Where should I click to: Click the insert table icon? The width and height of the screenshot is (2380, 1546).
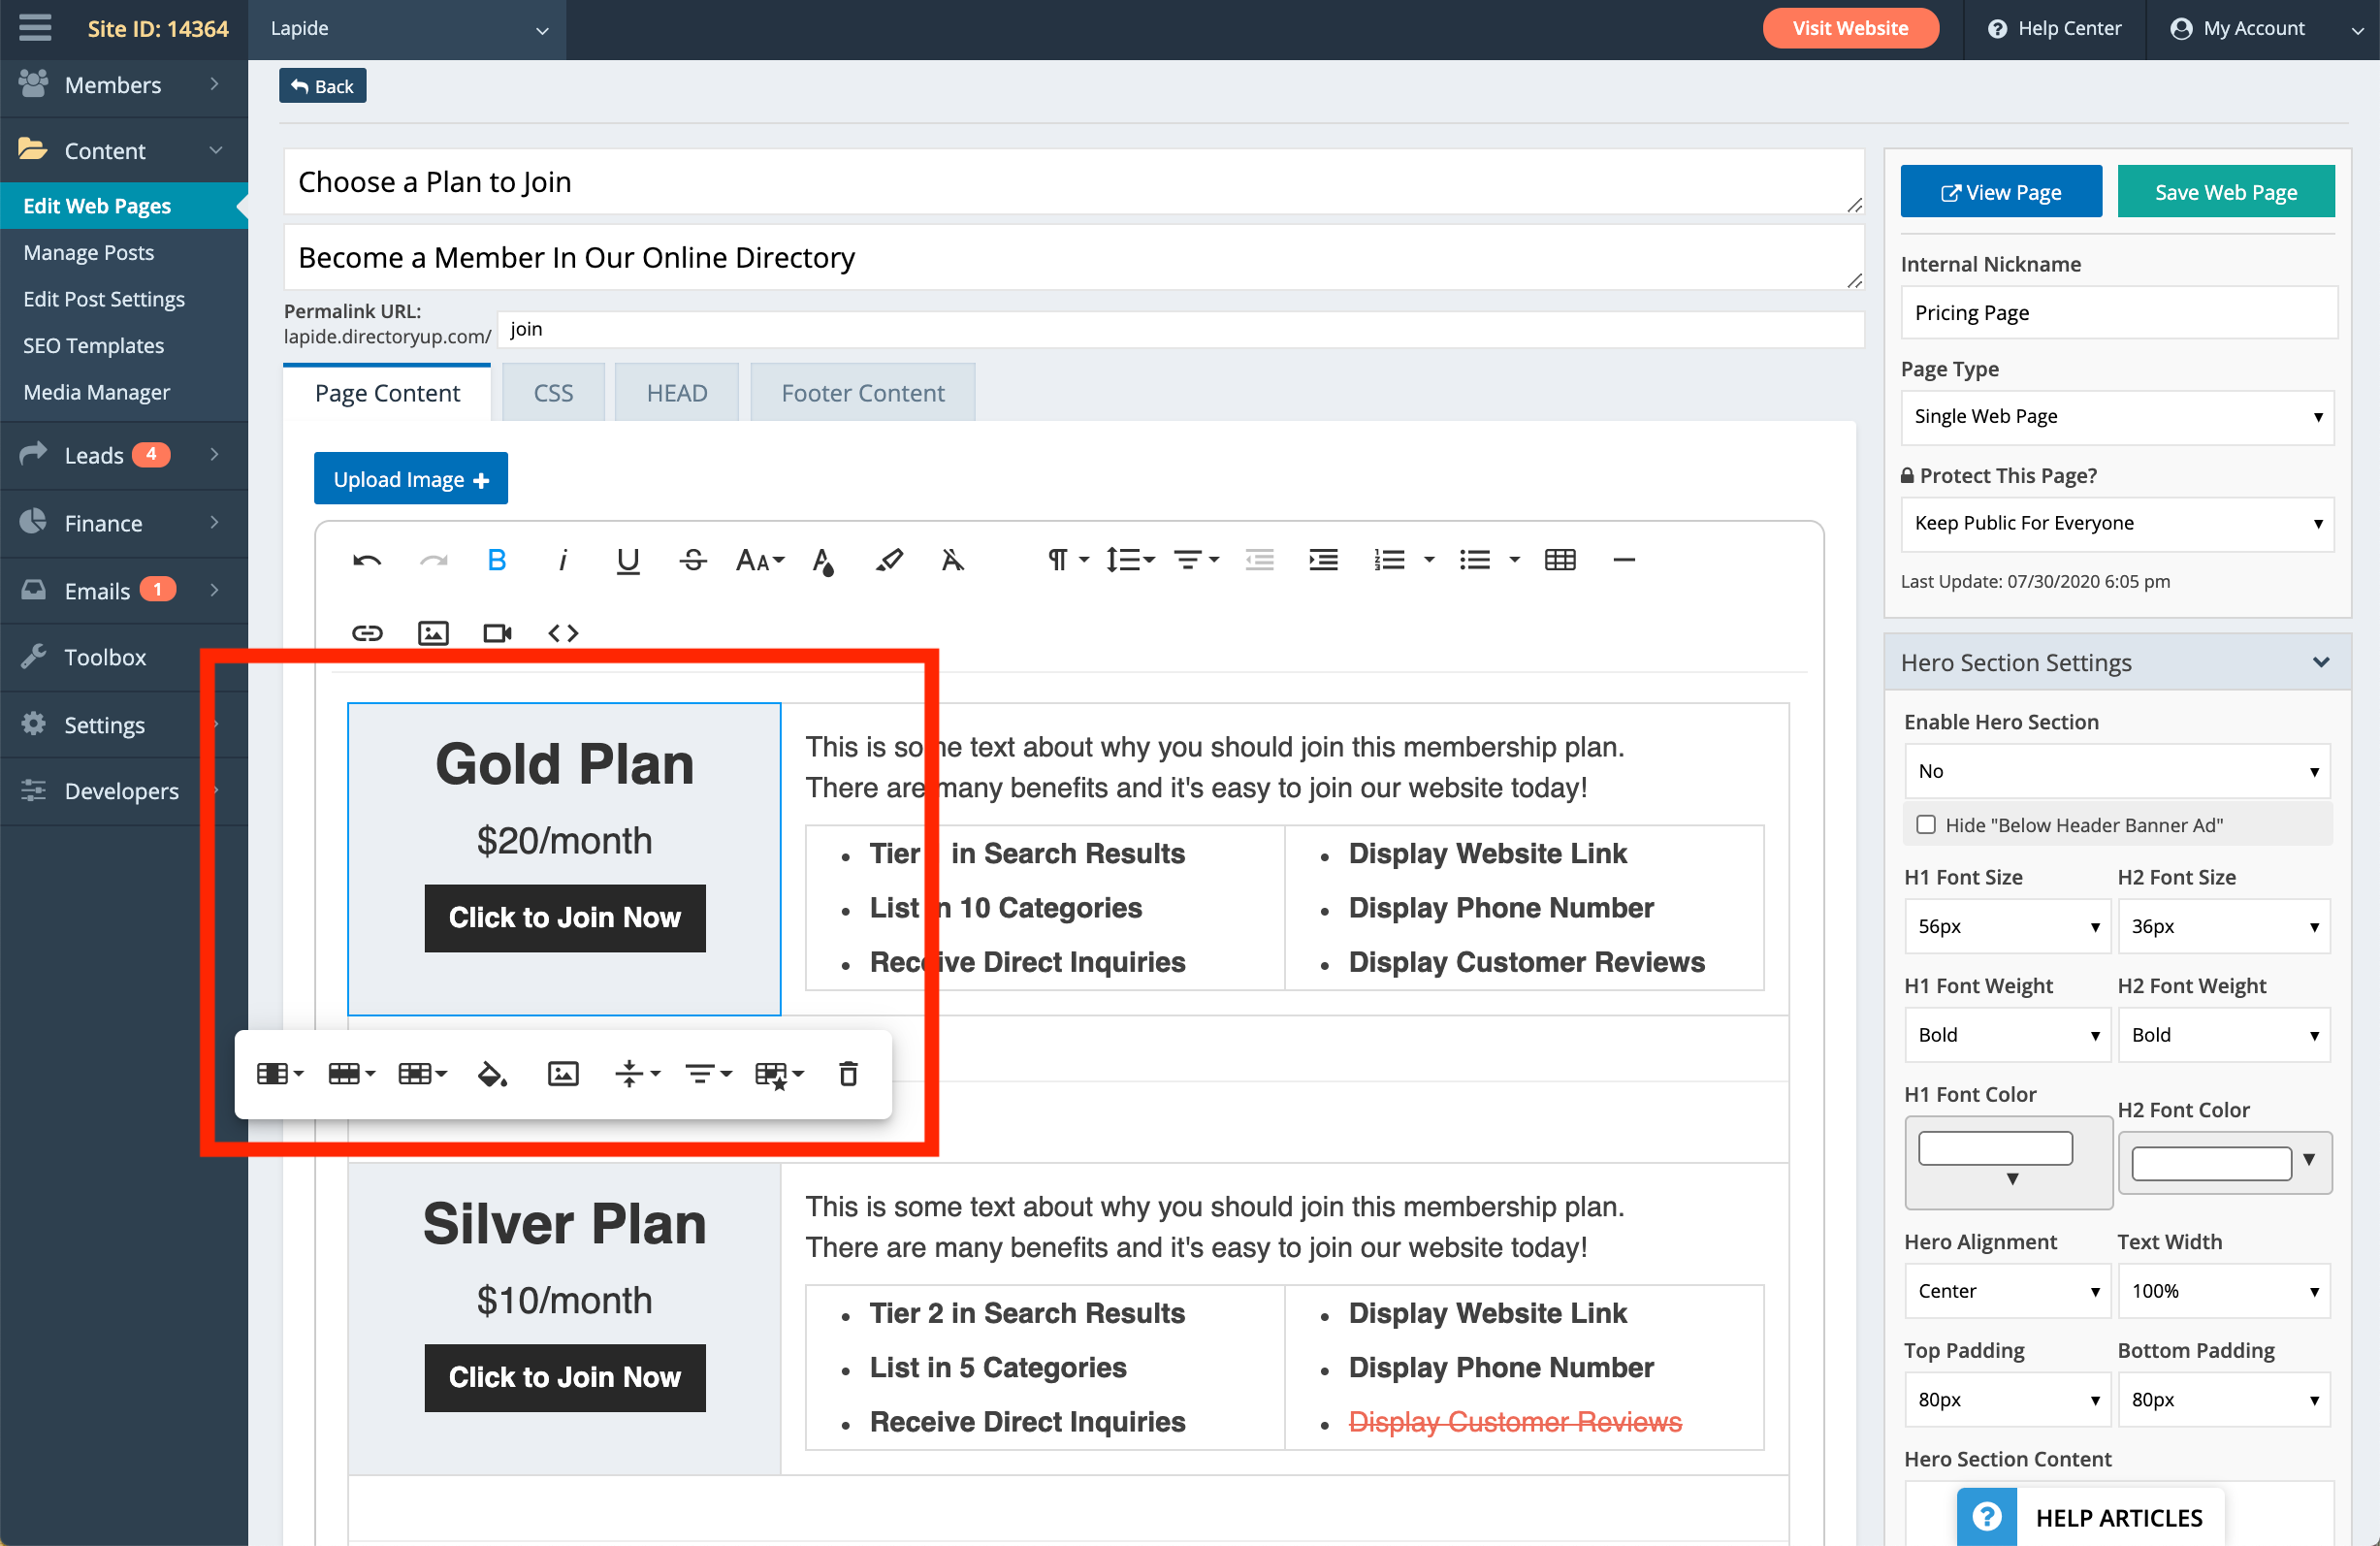[x=1559, y=560]
